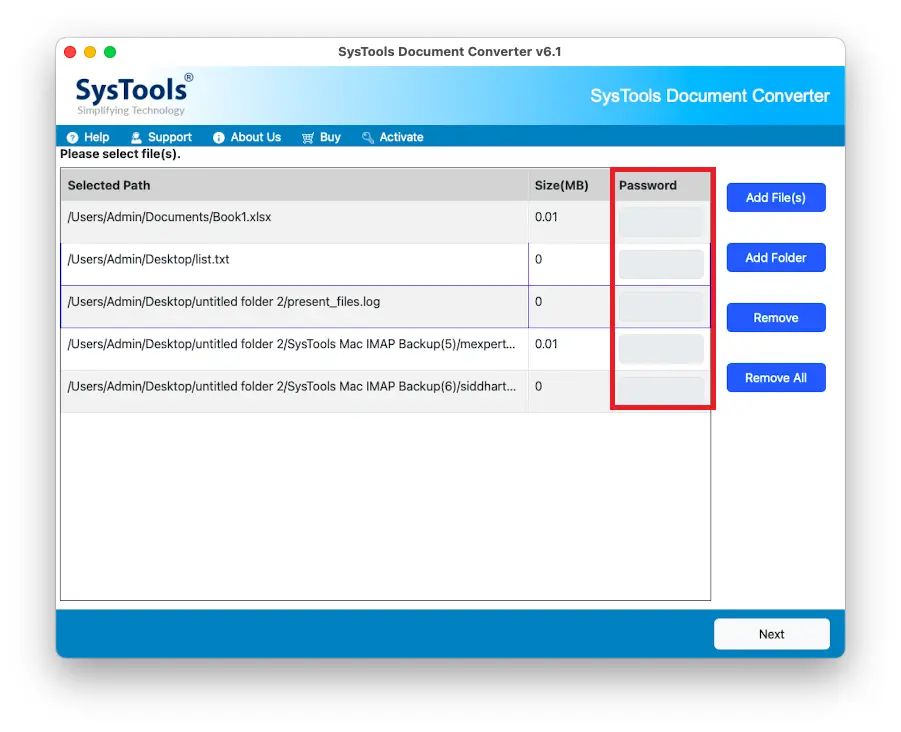Select the /Users/Admin/Documents/Book1.xlsx path

pos(170,217)
